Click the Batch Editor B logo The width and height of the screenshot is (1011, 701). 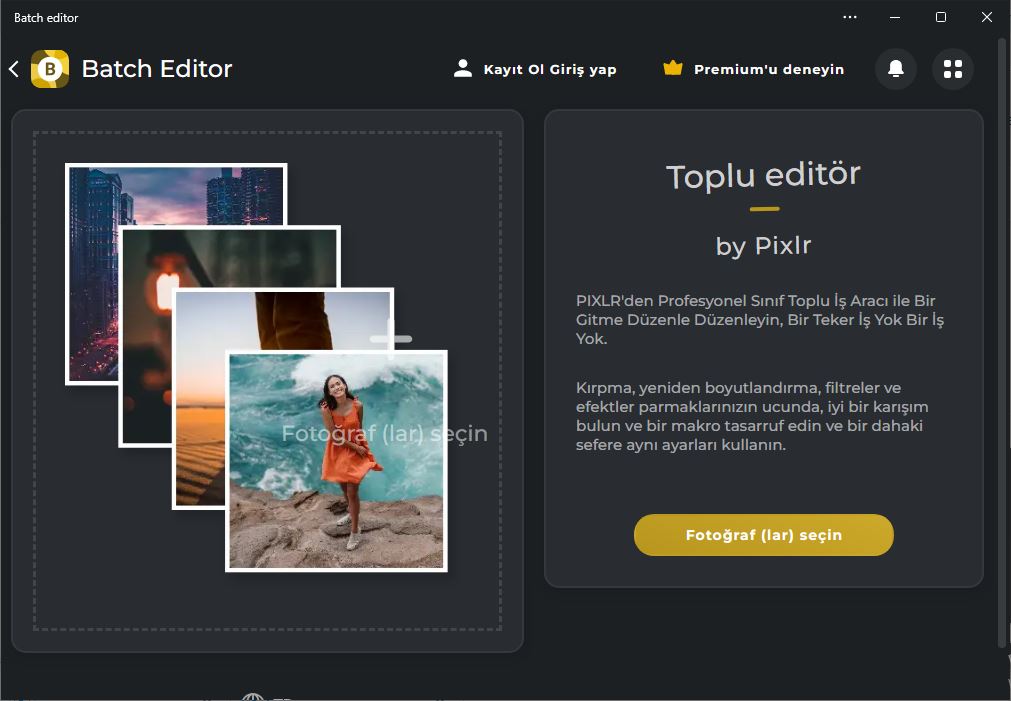point(50,68)
